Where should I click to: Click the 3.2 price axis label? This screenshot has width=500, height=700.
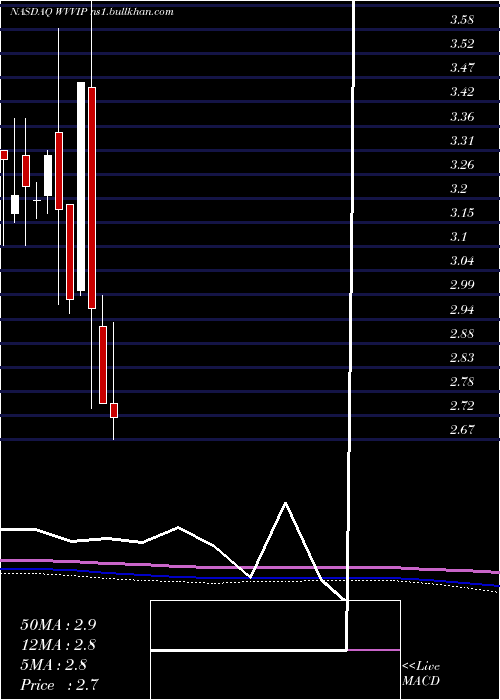pos(458,189)
